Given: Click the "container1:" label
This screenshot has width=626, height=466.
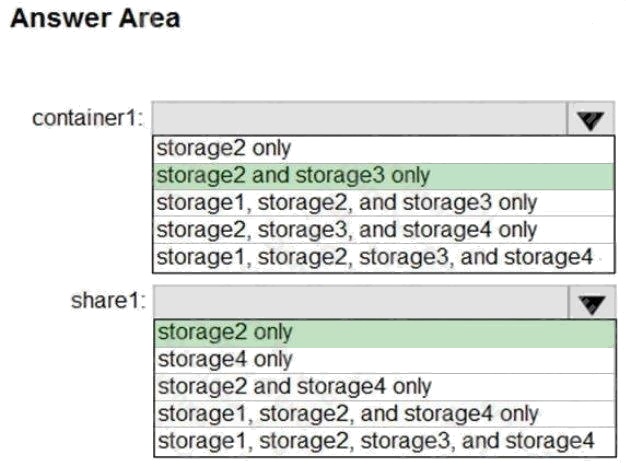Looking at the screenshot, I should [88, 119].
